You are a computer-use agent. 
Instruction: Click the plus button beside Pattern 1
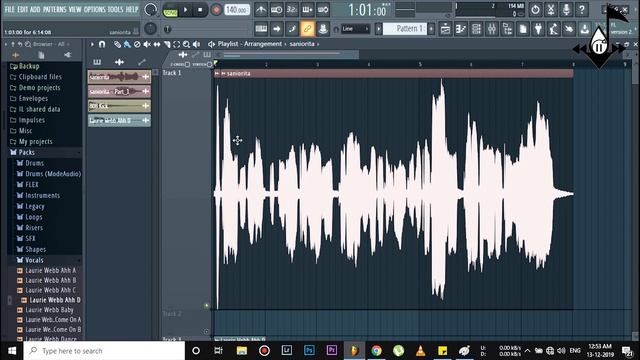(x=431, y=29)
